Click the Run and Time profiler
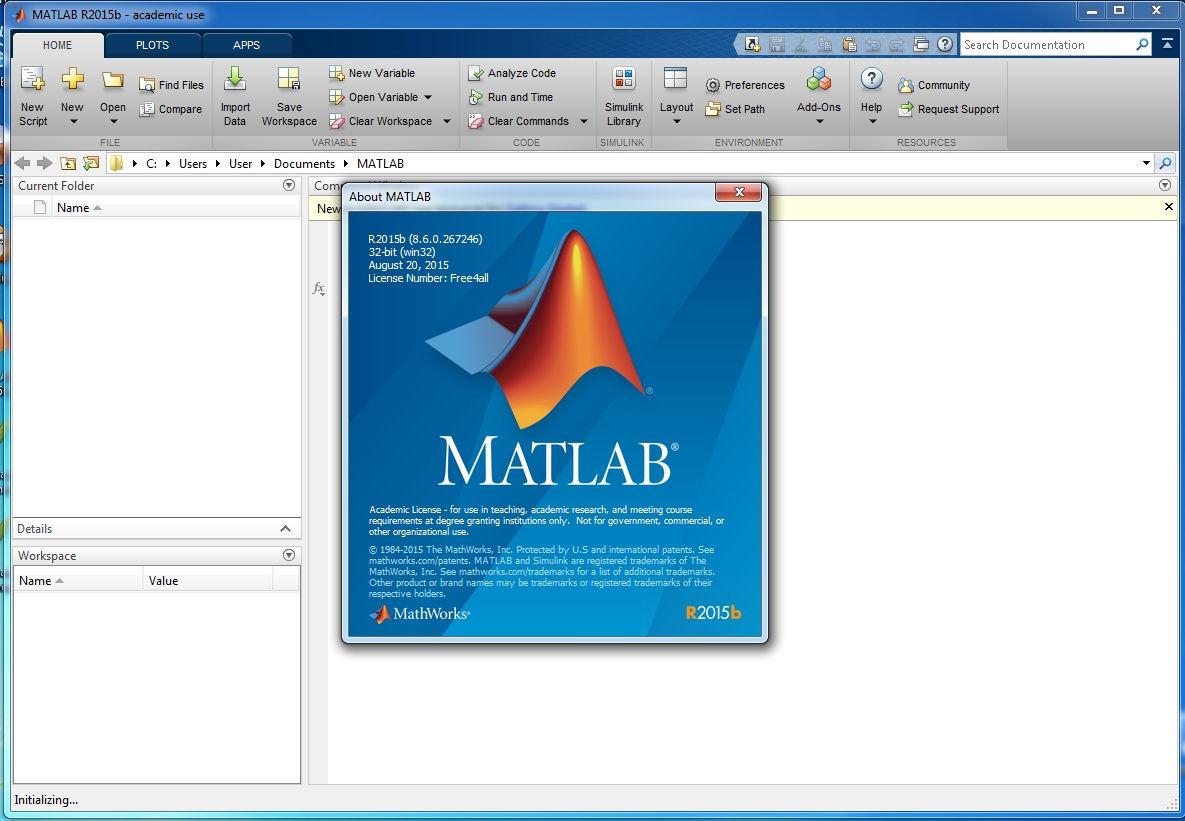1185x821 pixels. (510, 97)
